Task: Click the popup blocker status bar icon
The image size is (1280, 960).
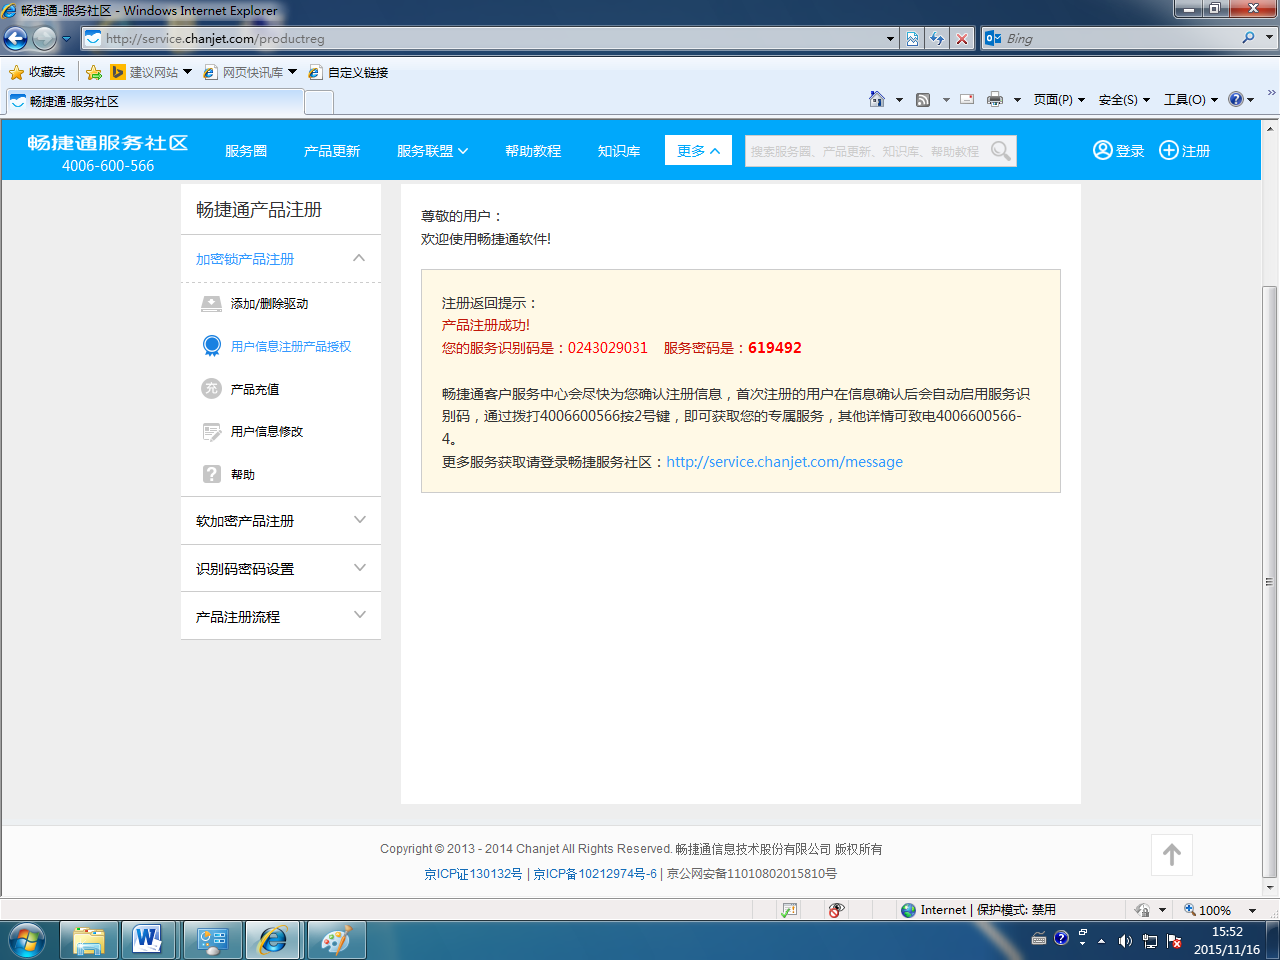Action: point(836,910)
